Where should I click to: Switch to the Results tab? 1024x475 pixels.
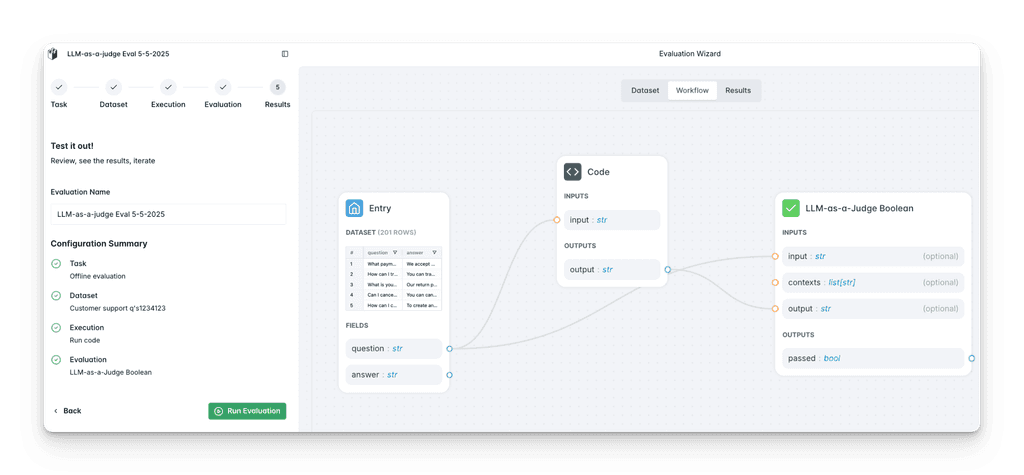coord(738,90)
